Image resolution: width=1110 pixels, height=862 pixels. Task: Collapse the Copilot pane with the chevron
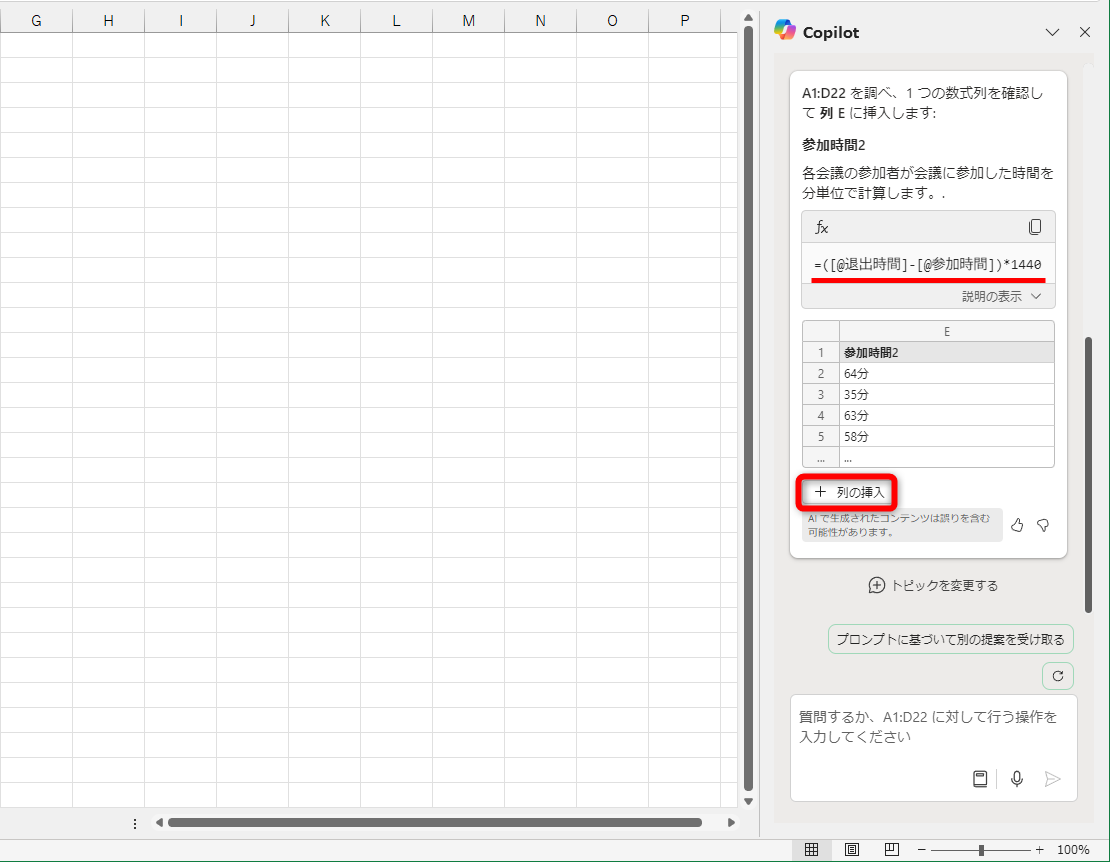click(x=1052, y=32)
